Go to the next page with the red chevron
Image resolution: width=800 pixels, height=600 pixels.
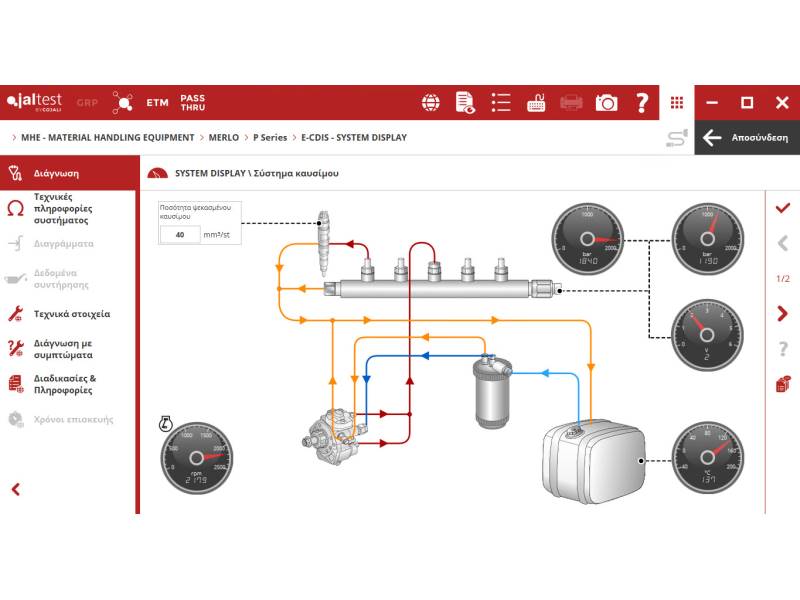[x=783, y=314]
